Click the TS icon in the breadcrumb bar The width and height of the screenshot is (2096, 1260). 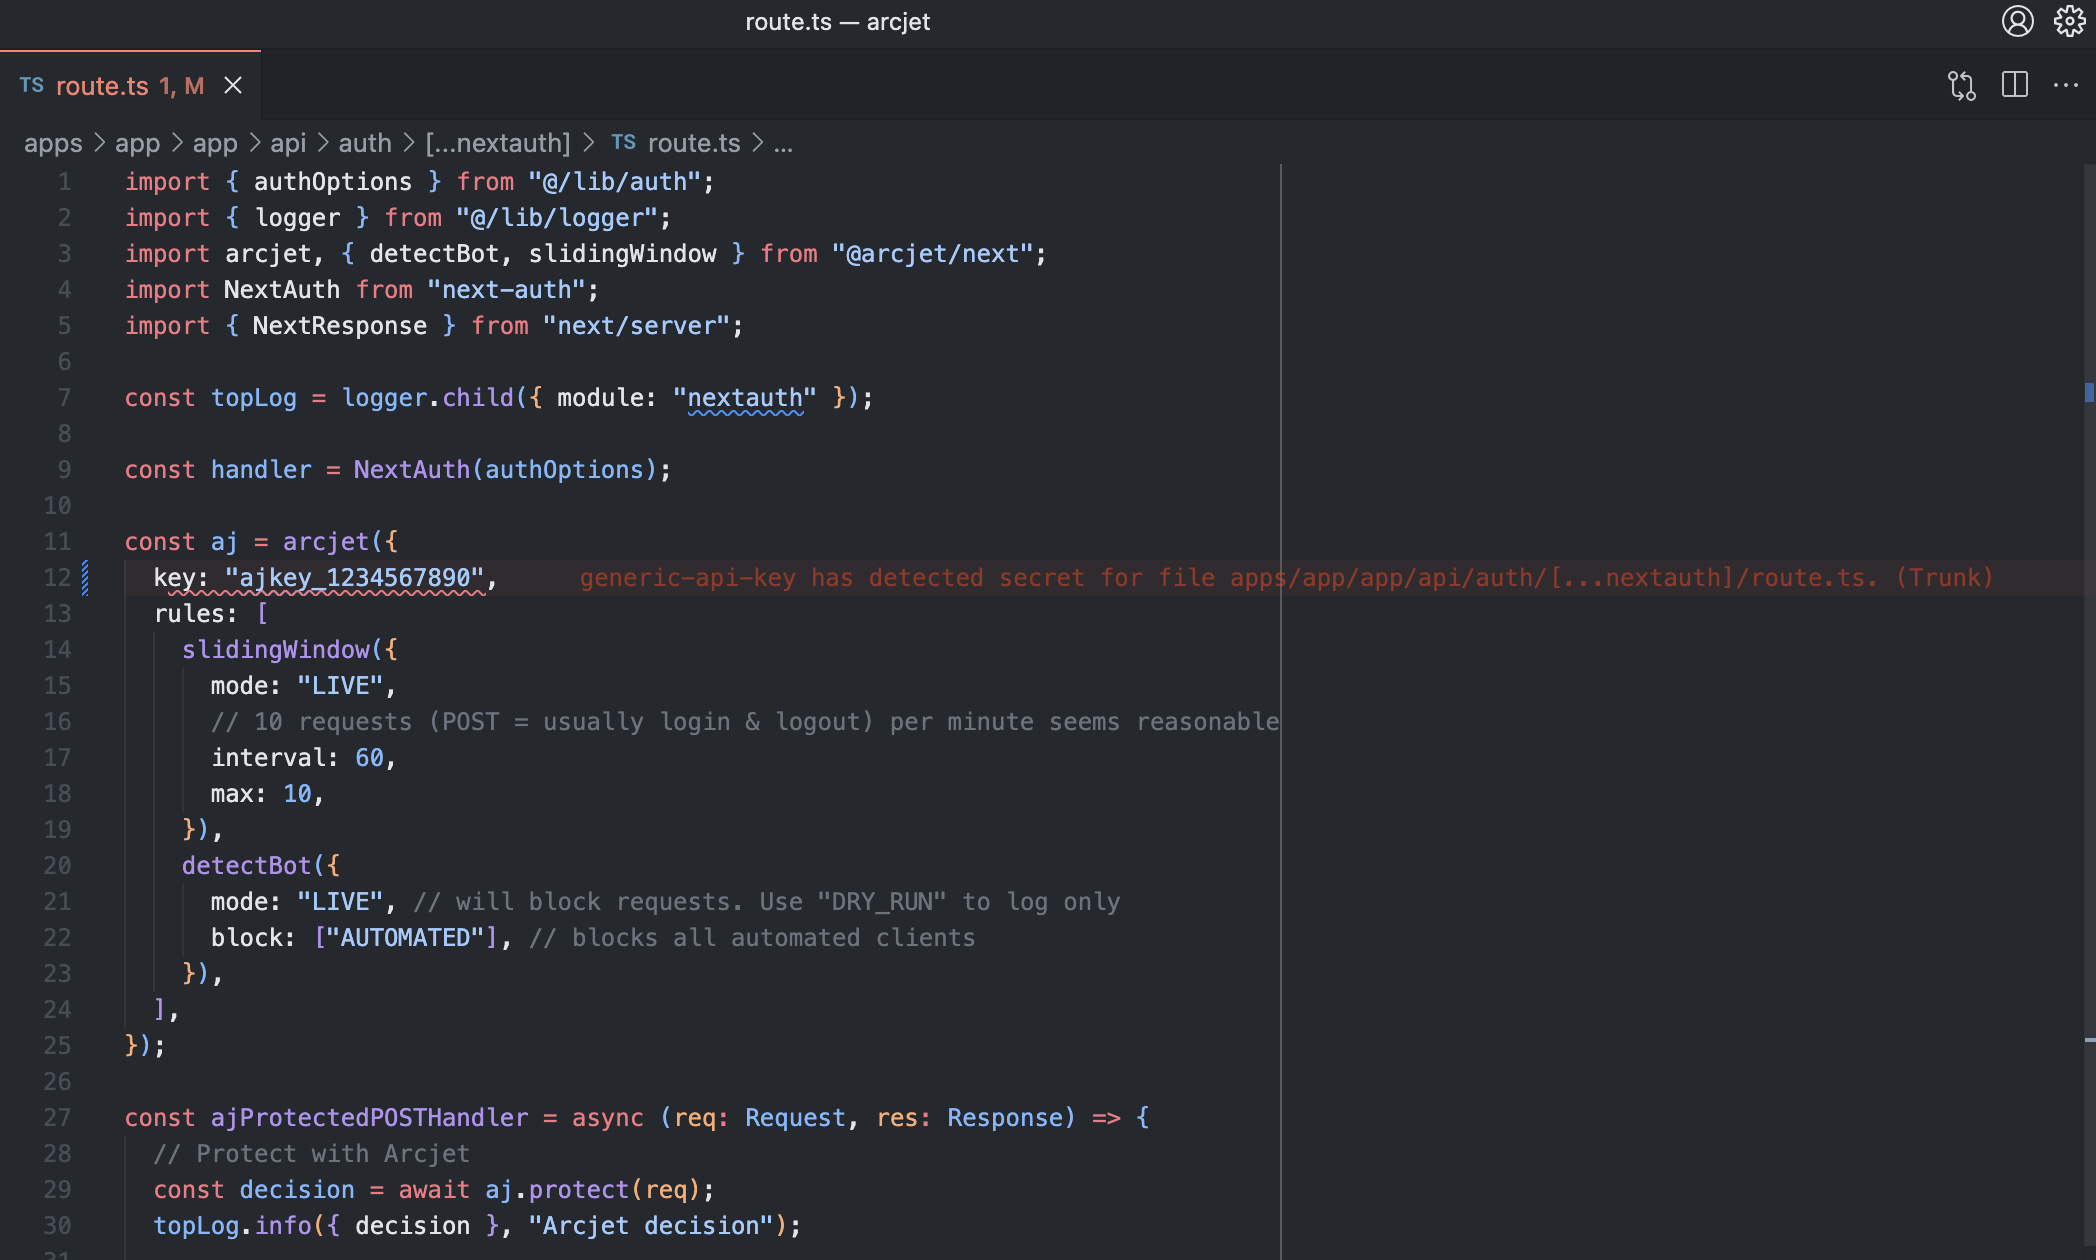pos(623,142)
